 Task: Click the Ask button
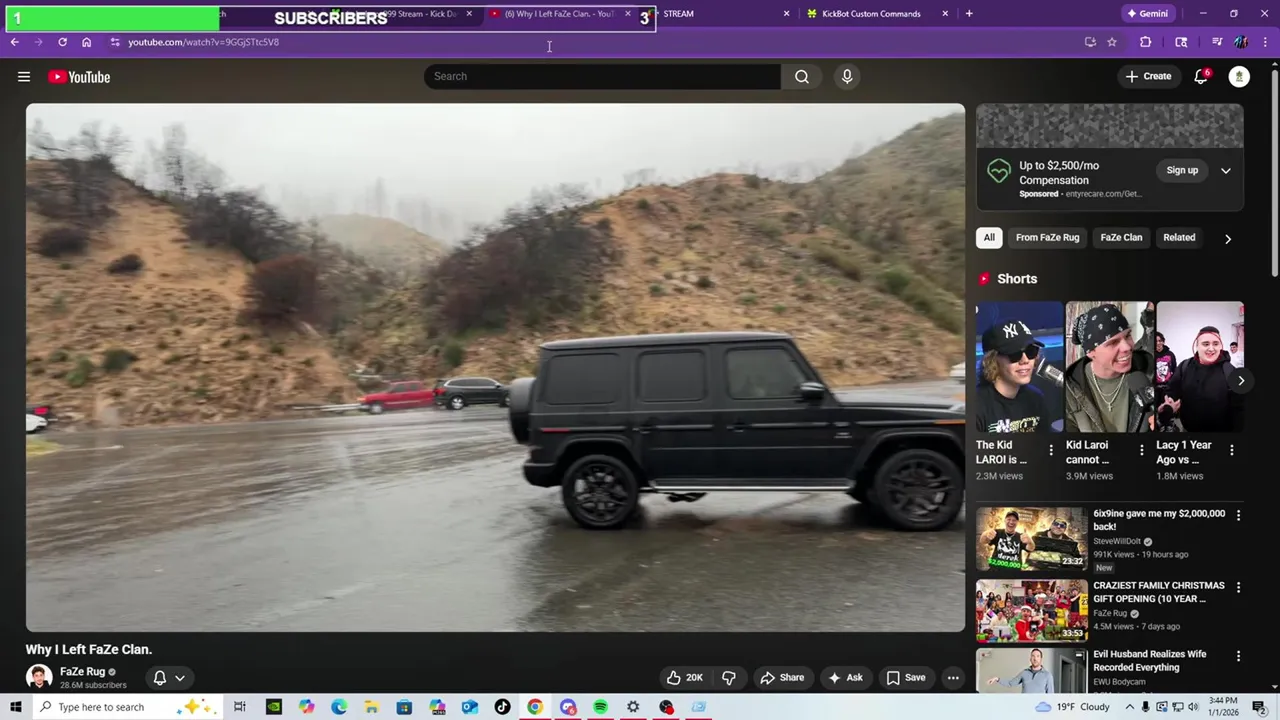coord(845,677)
